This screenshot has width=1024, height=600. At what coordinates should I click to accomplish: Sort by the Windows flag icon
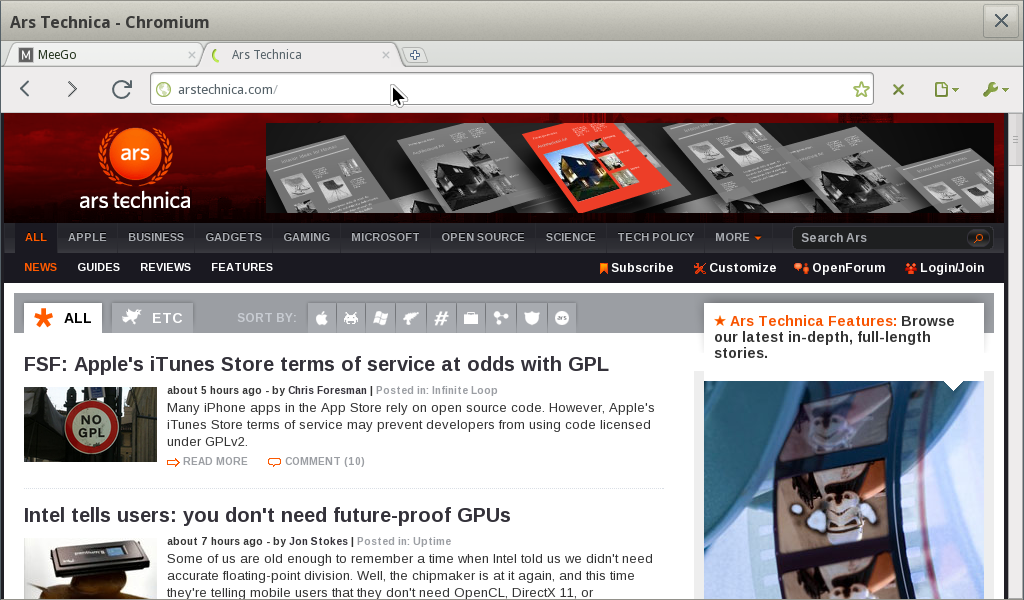pyautogui.click(x=381, y=319)
